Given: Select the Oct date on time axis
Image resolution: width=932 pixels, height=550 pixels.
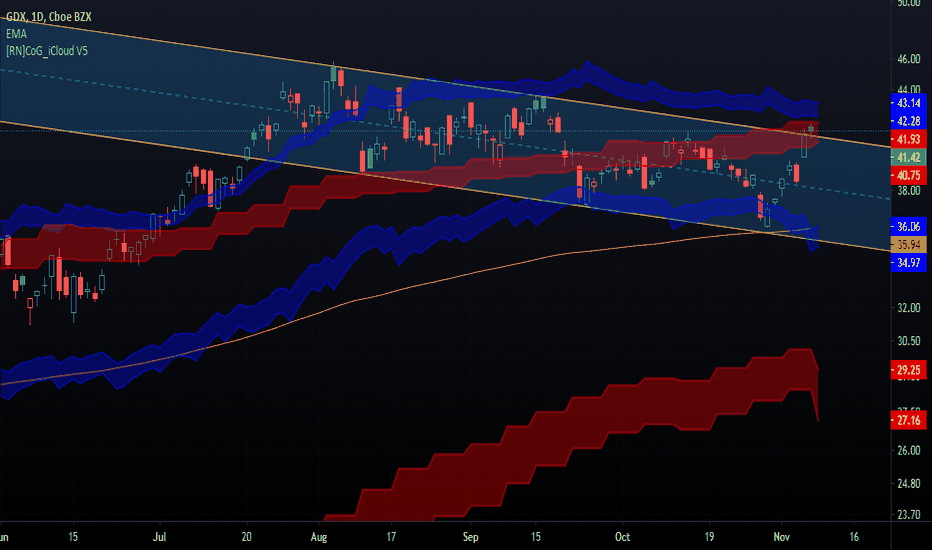Looking at the screenshot, I should coord(622,537).
